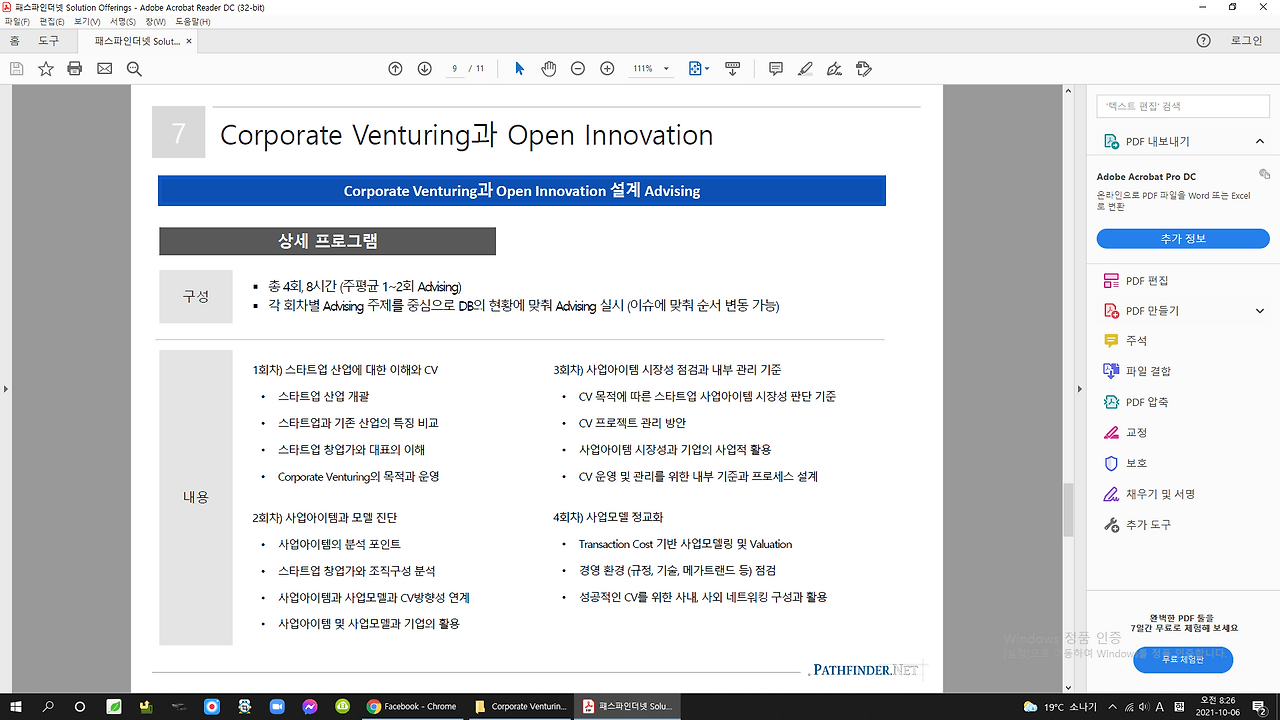Switch to the Facebook - Chrome taskbar window
The image size is (1280, 720).
pos(411,706)
